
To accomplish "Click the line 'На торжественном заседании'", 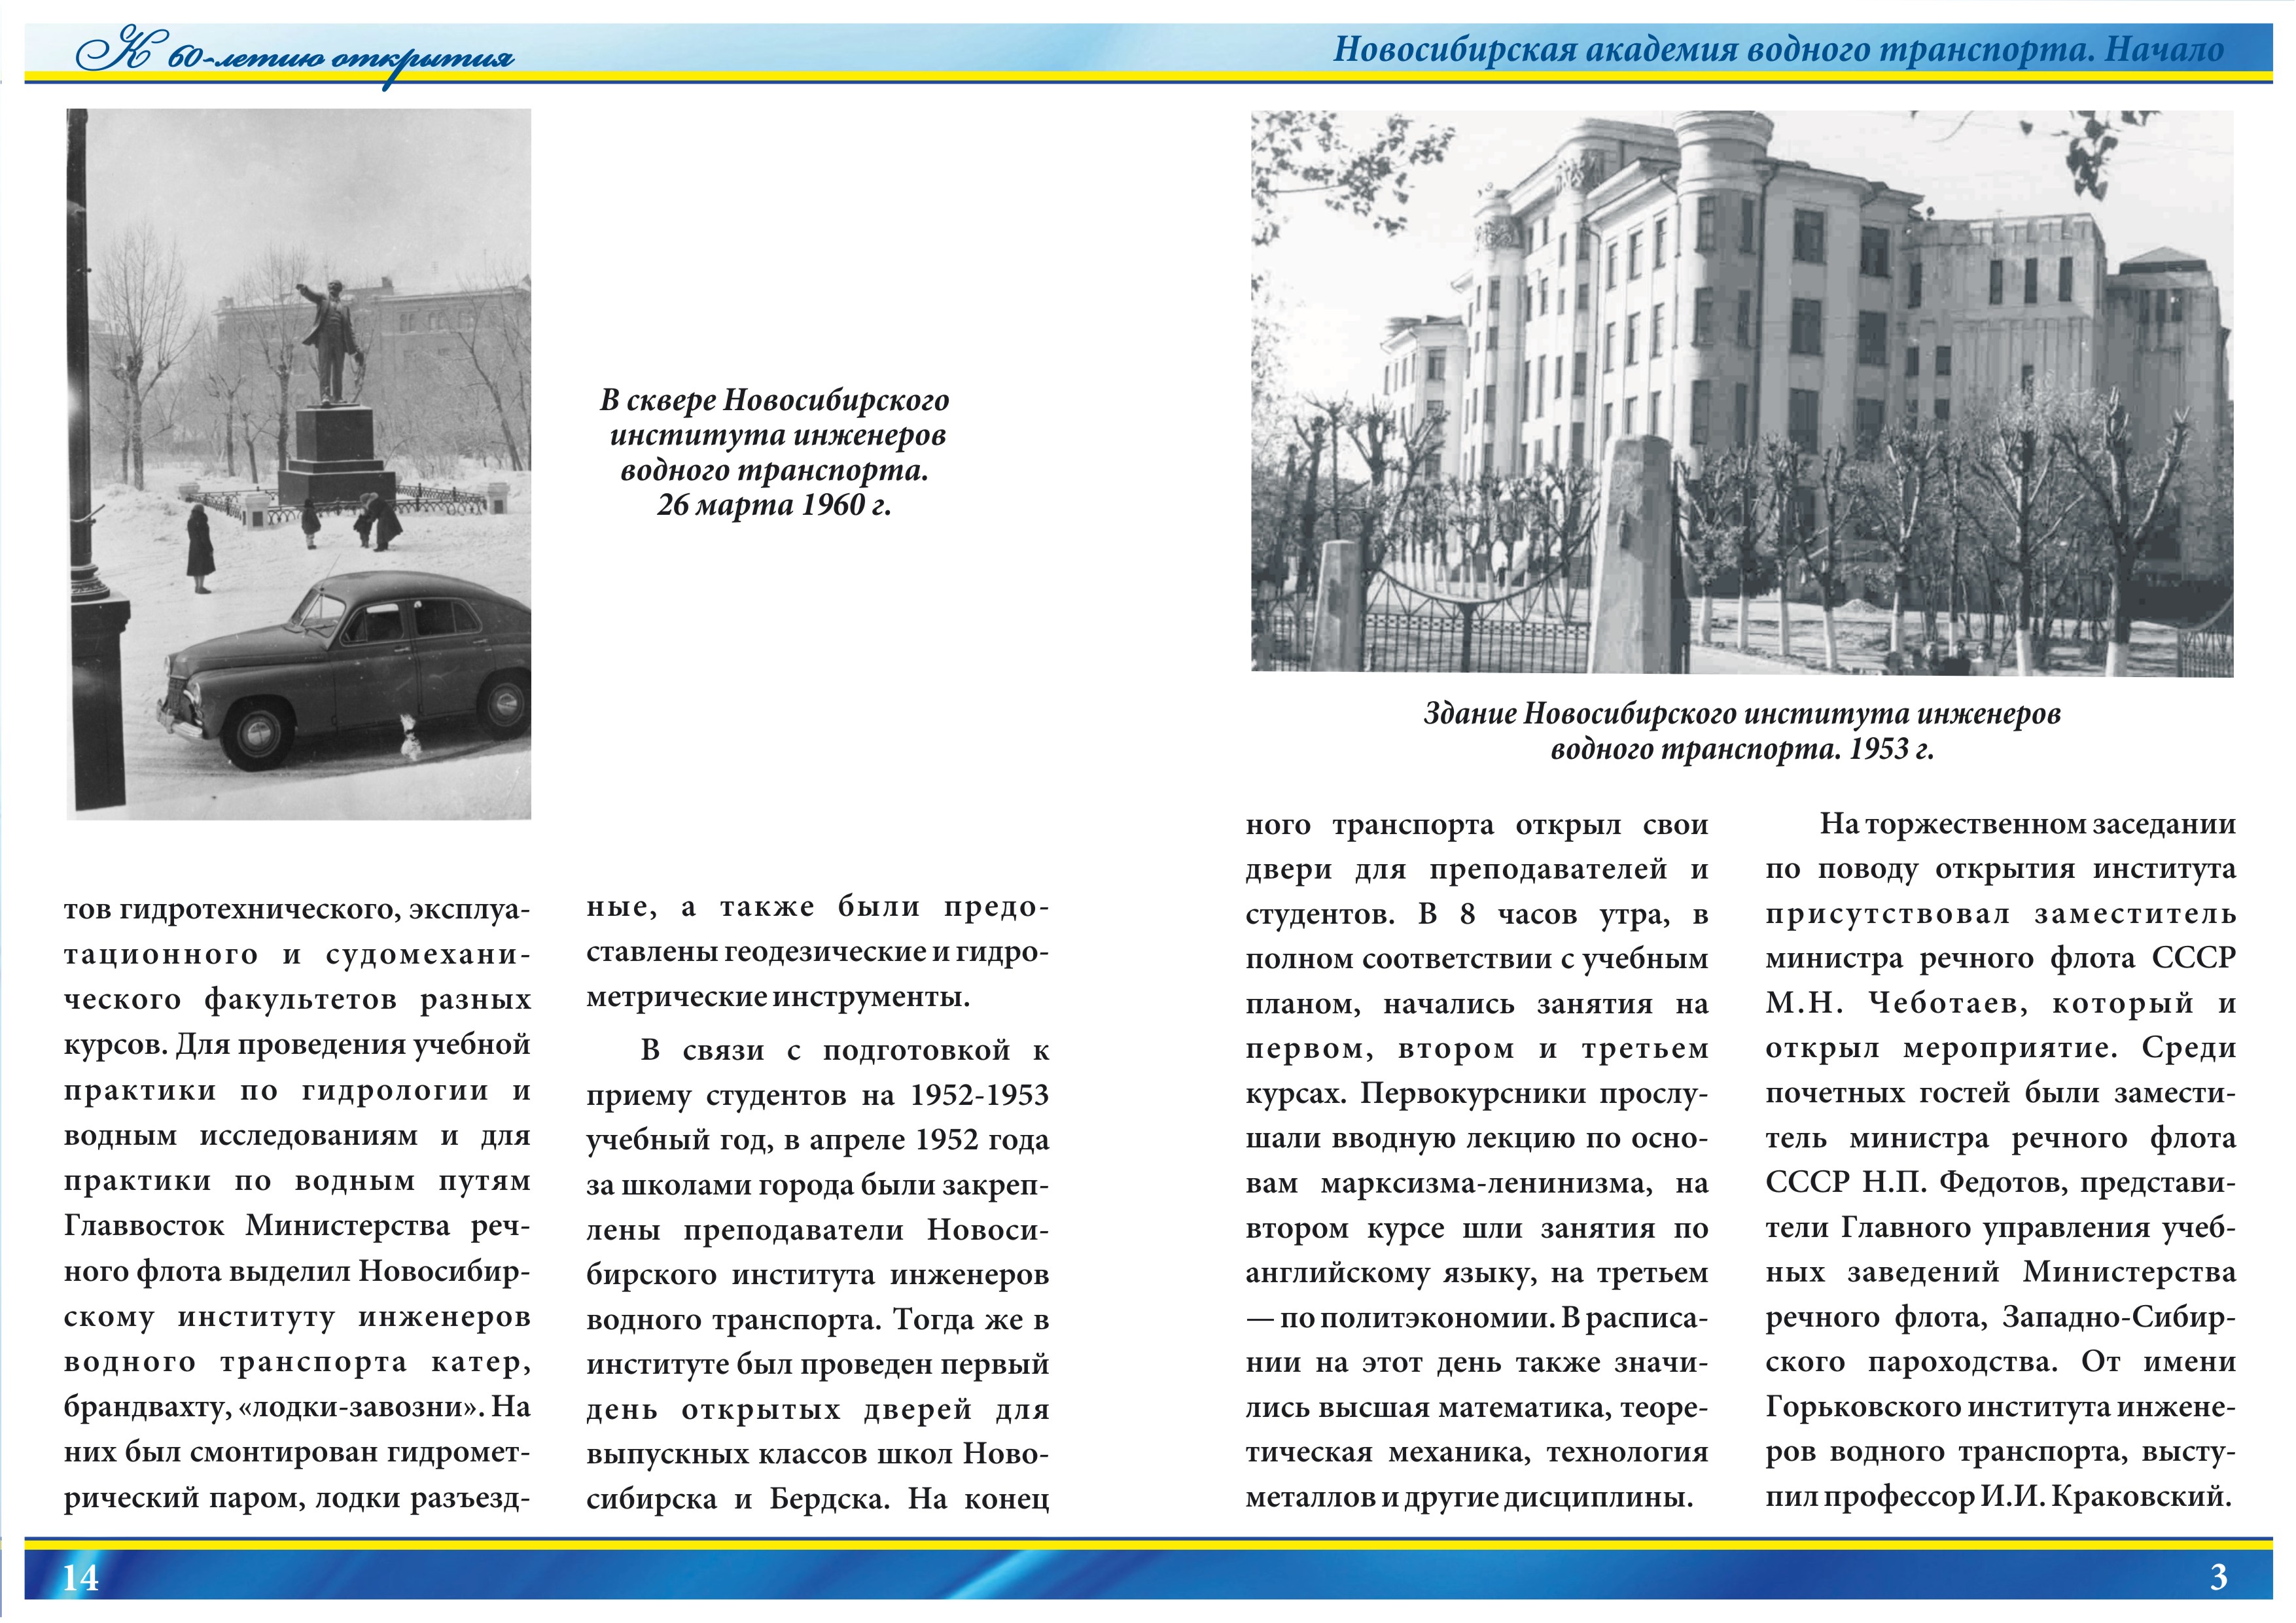I will coord(2028,825).
